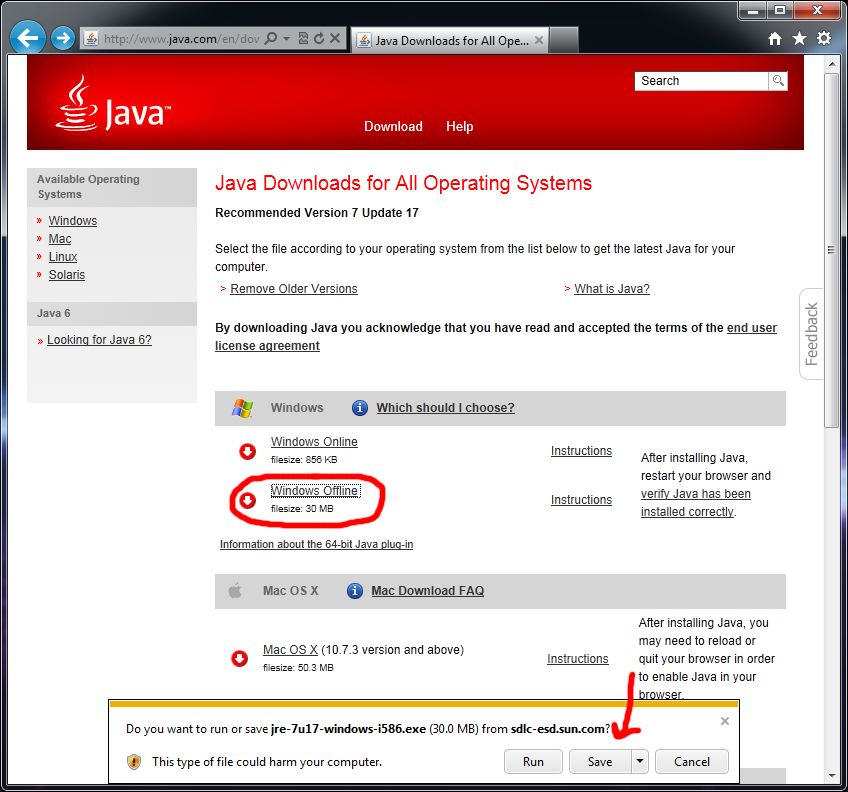
Task: Expand the Save button dropdown arrow
Action: (640, 762)
